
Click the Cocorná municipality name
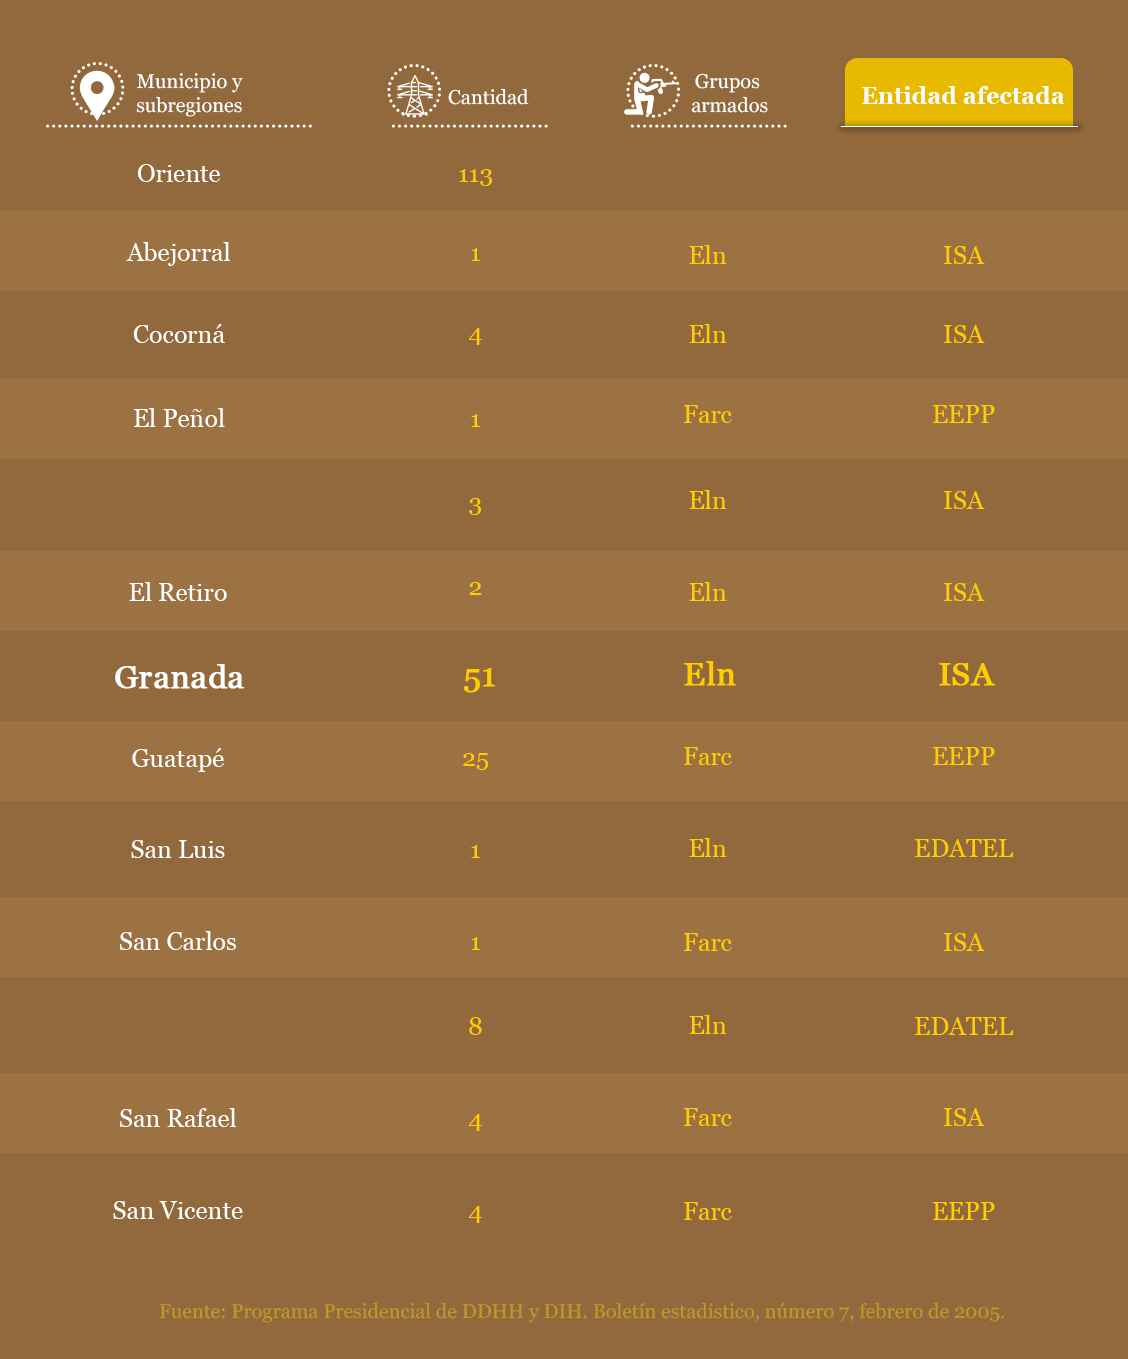click(179, 335)
